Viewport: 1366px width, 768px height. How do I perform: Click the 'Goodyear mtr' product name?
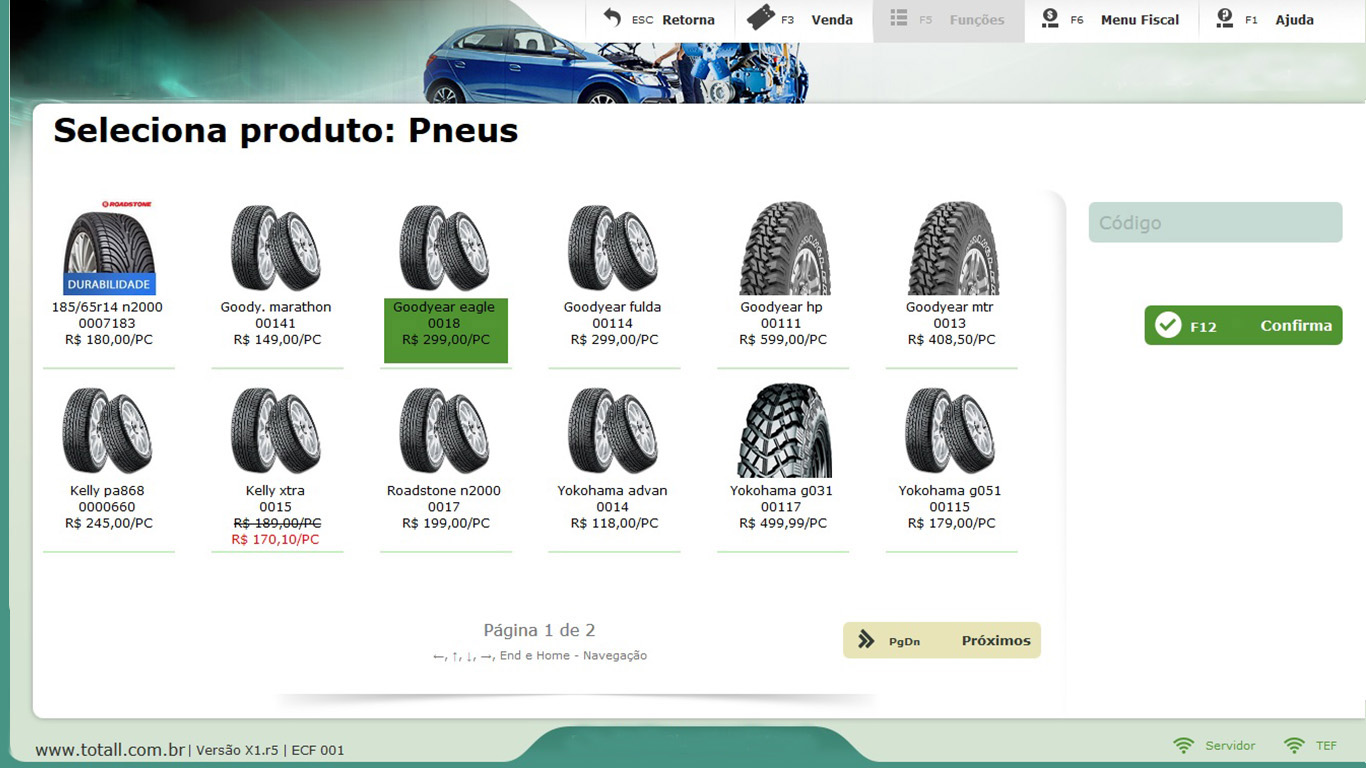click(950, 307)
